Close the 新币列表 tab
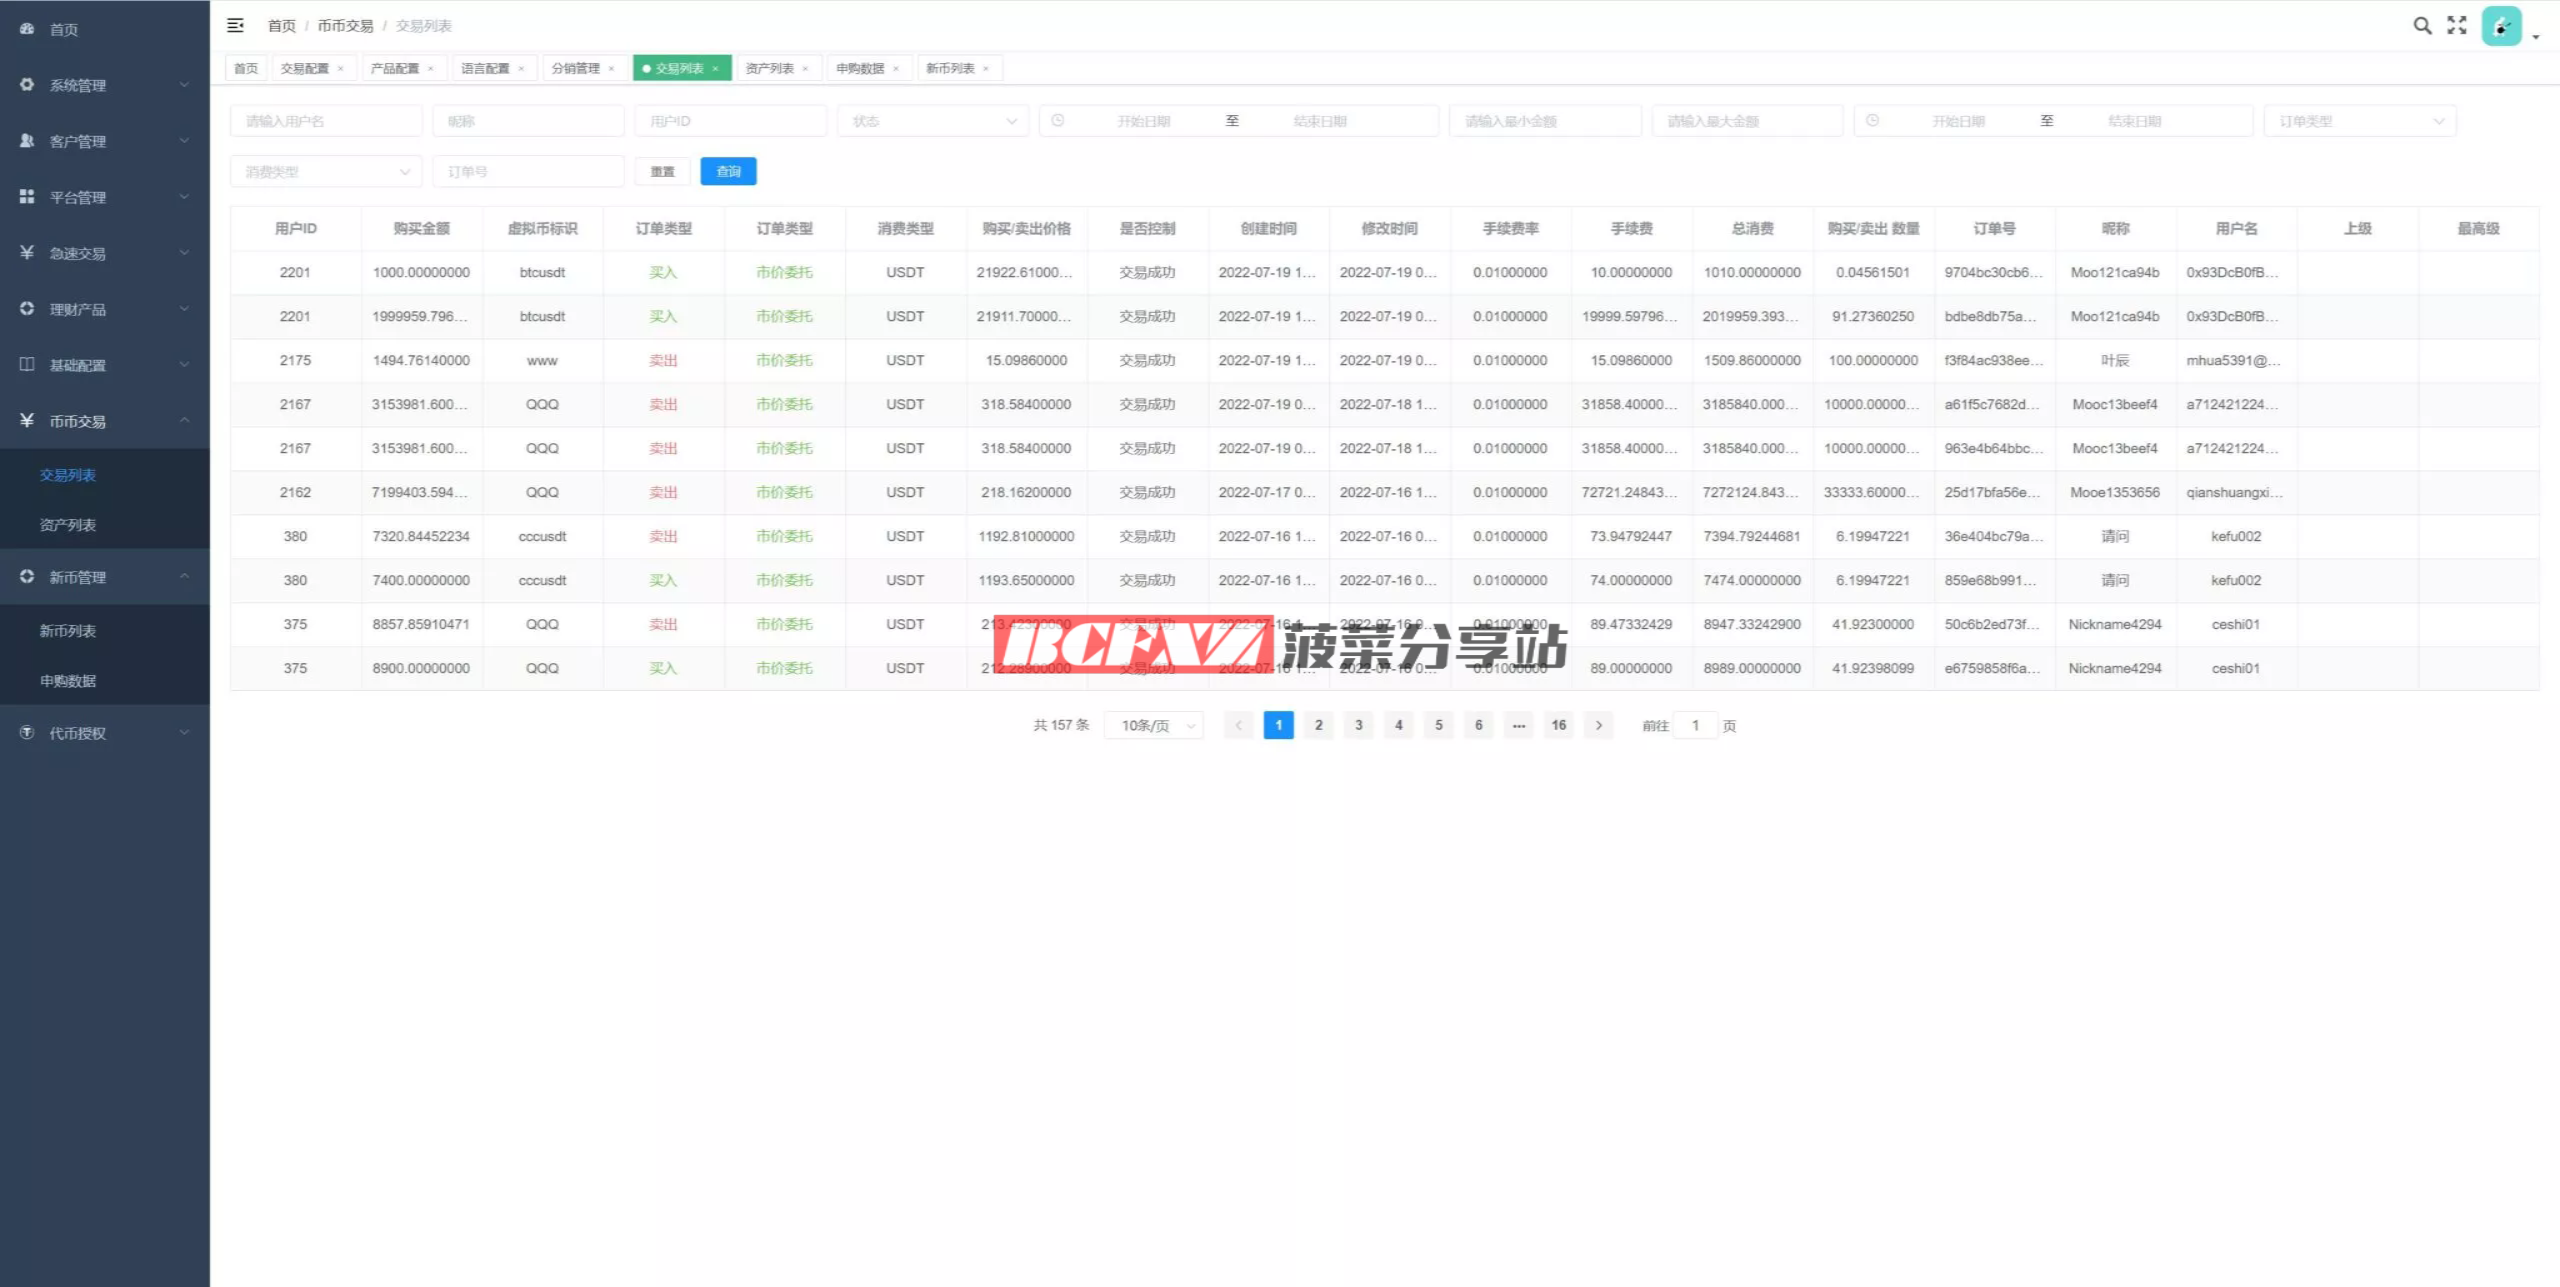The height and width of the screenshot is (1287, 2560). tap(986, 69)
